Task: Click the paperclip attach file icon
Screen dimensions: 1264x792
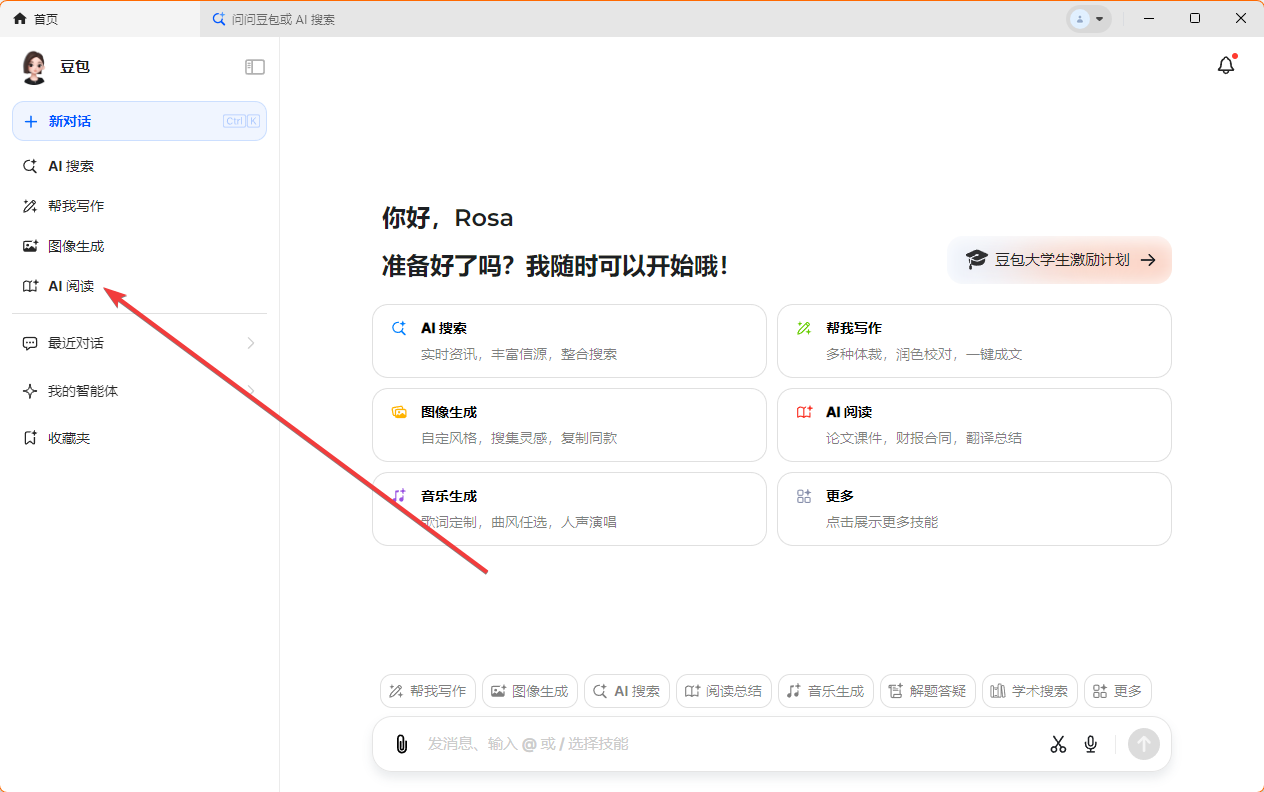Action: [x=402, y=744]
